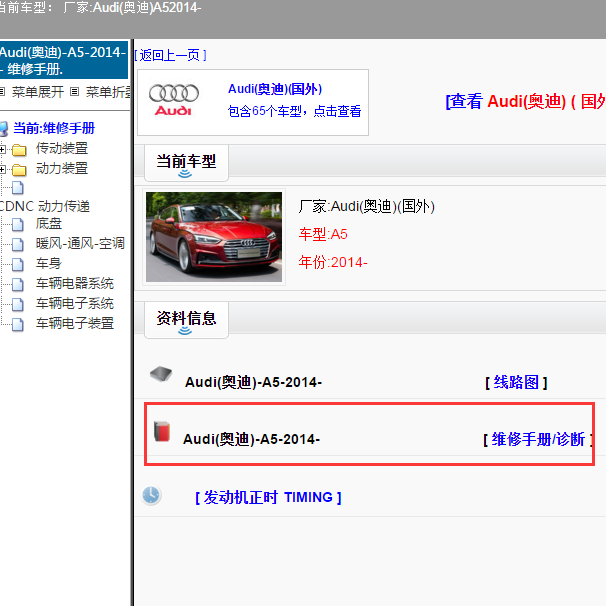
Task: Select 动力装置 in the tree
Action: pos(62,169)
